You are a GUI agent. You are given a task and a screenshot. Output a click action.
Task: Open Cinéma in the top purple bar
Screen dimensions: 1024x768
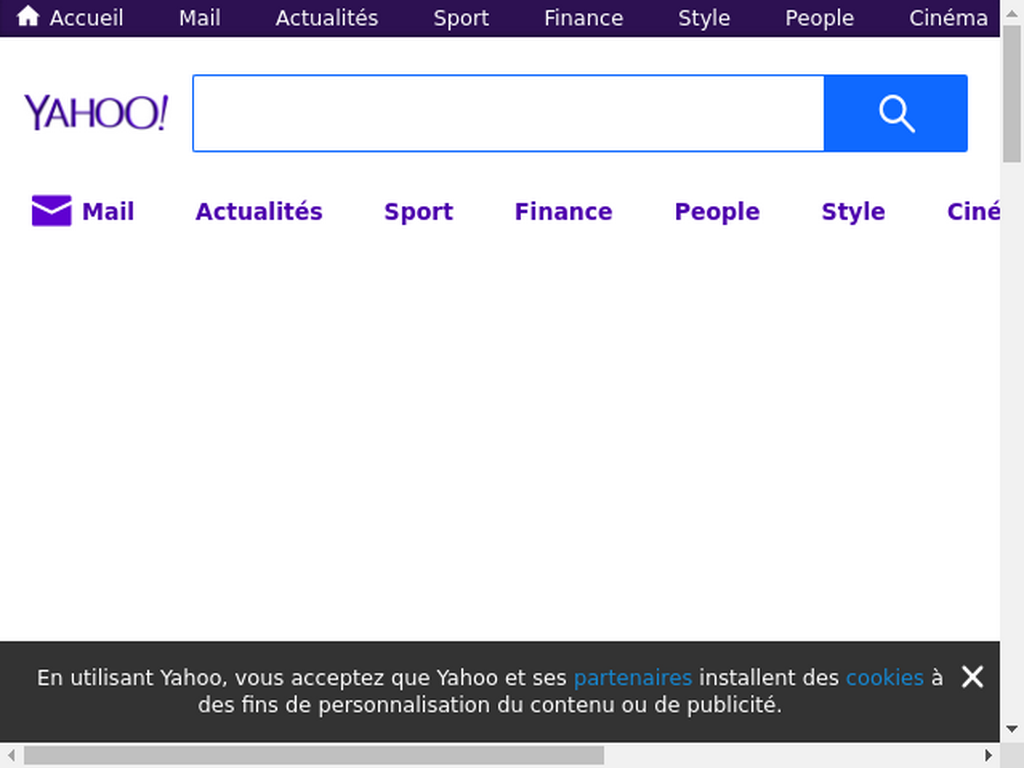click(x=948, y=18)
